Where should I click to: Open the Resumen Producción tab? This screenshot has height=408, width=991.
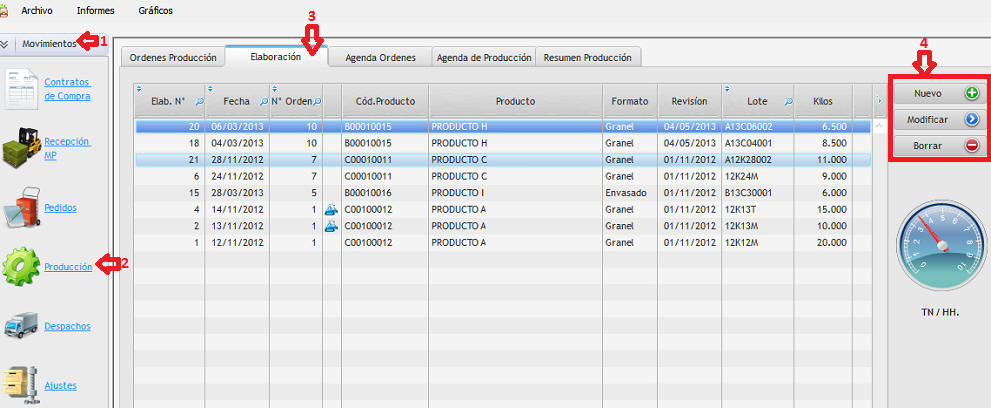(588, 57)
